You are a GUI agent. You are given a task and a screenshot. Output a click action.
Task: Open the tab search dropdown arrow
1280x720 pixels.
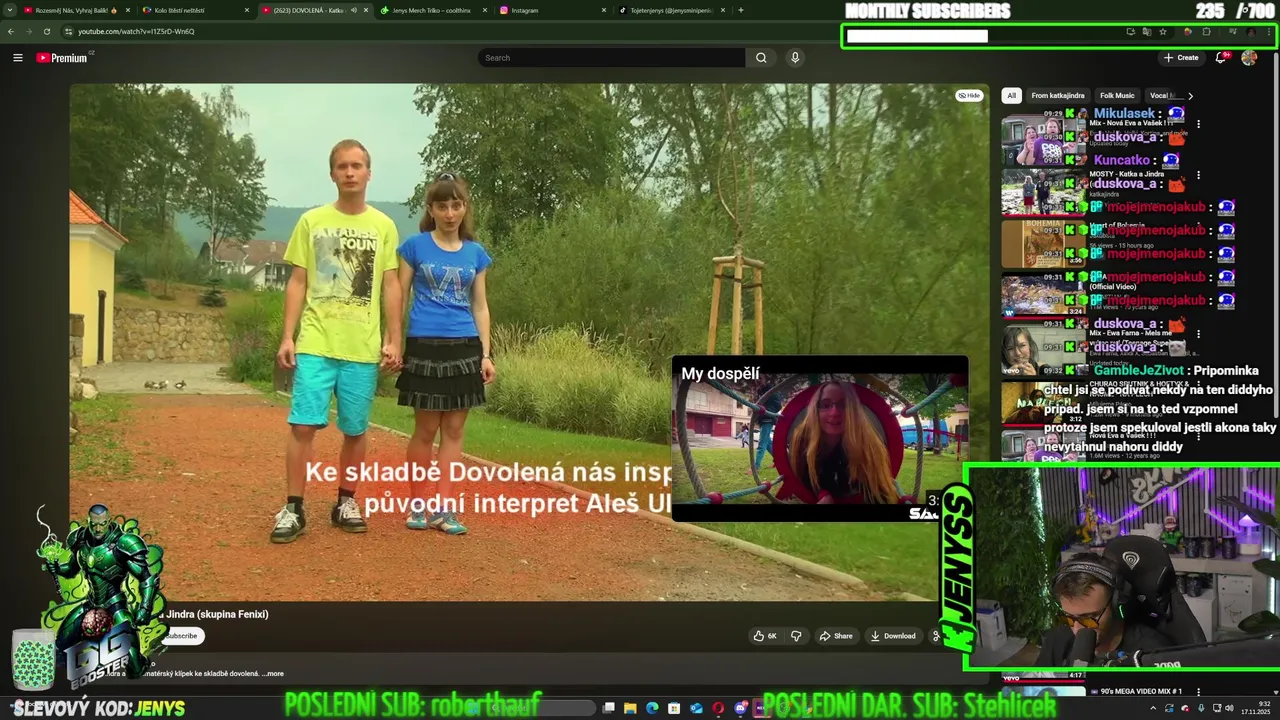pyautogui.click(x=9, y=10)
